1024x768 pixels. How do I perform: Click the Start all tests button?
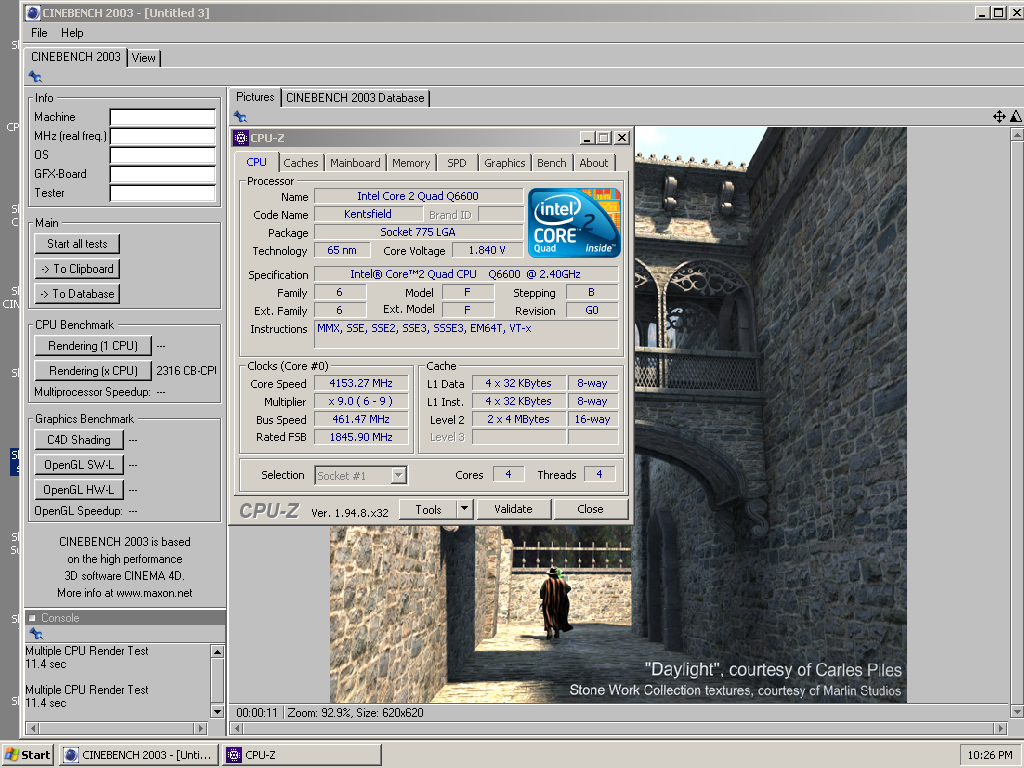pos(77,244)
